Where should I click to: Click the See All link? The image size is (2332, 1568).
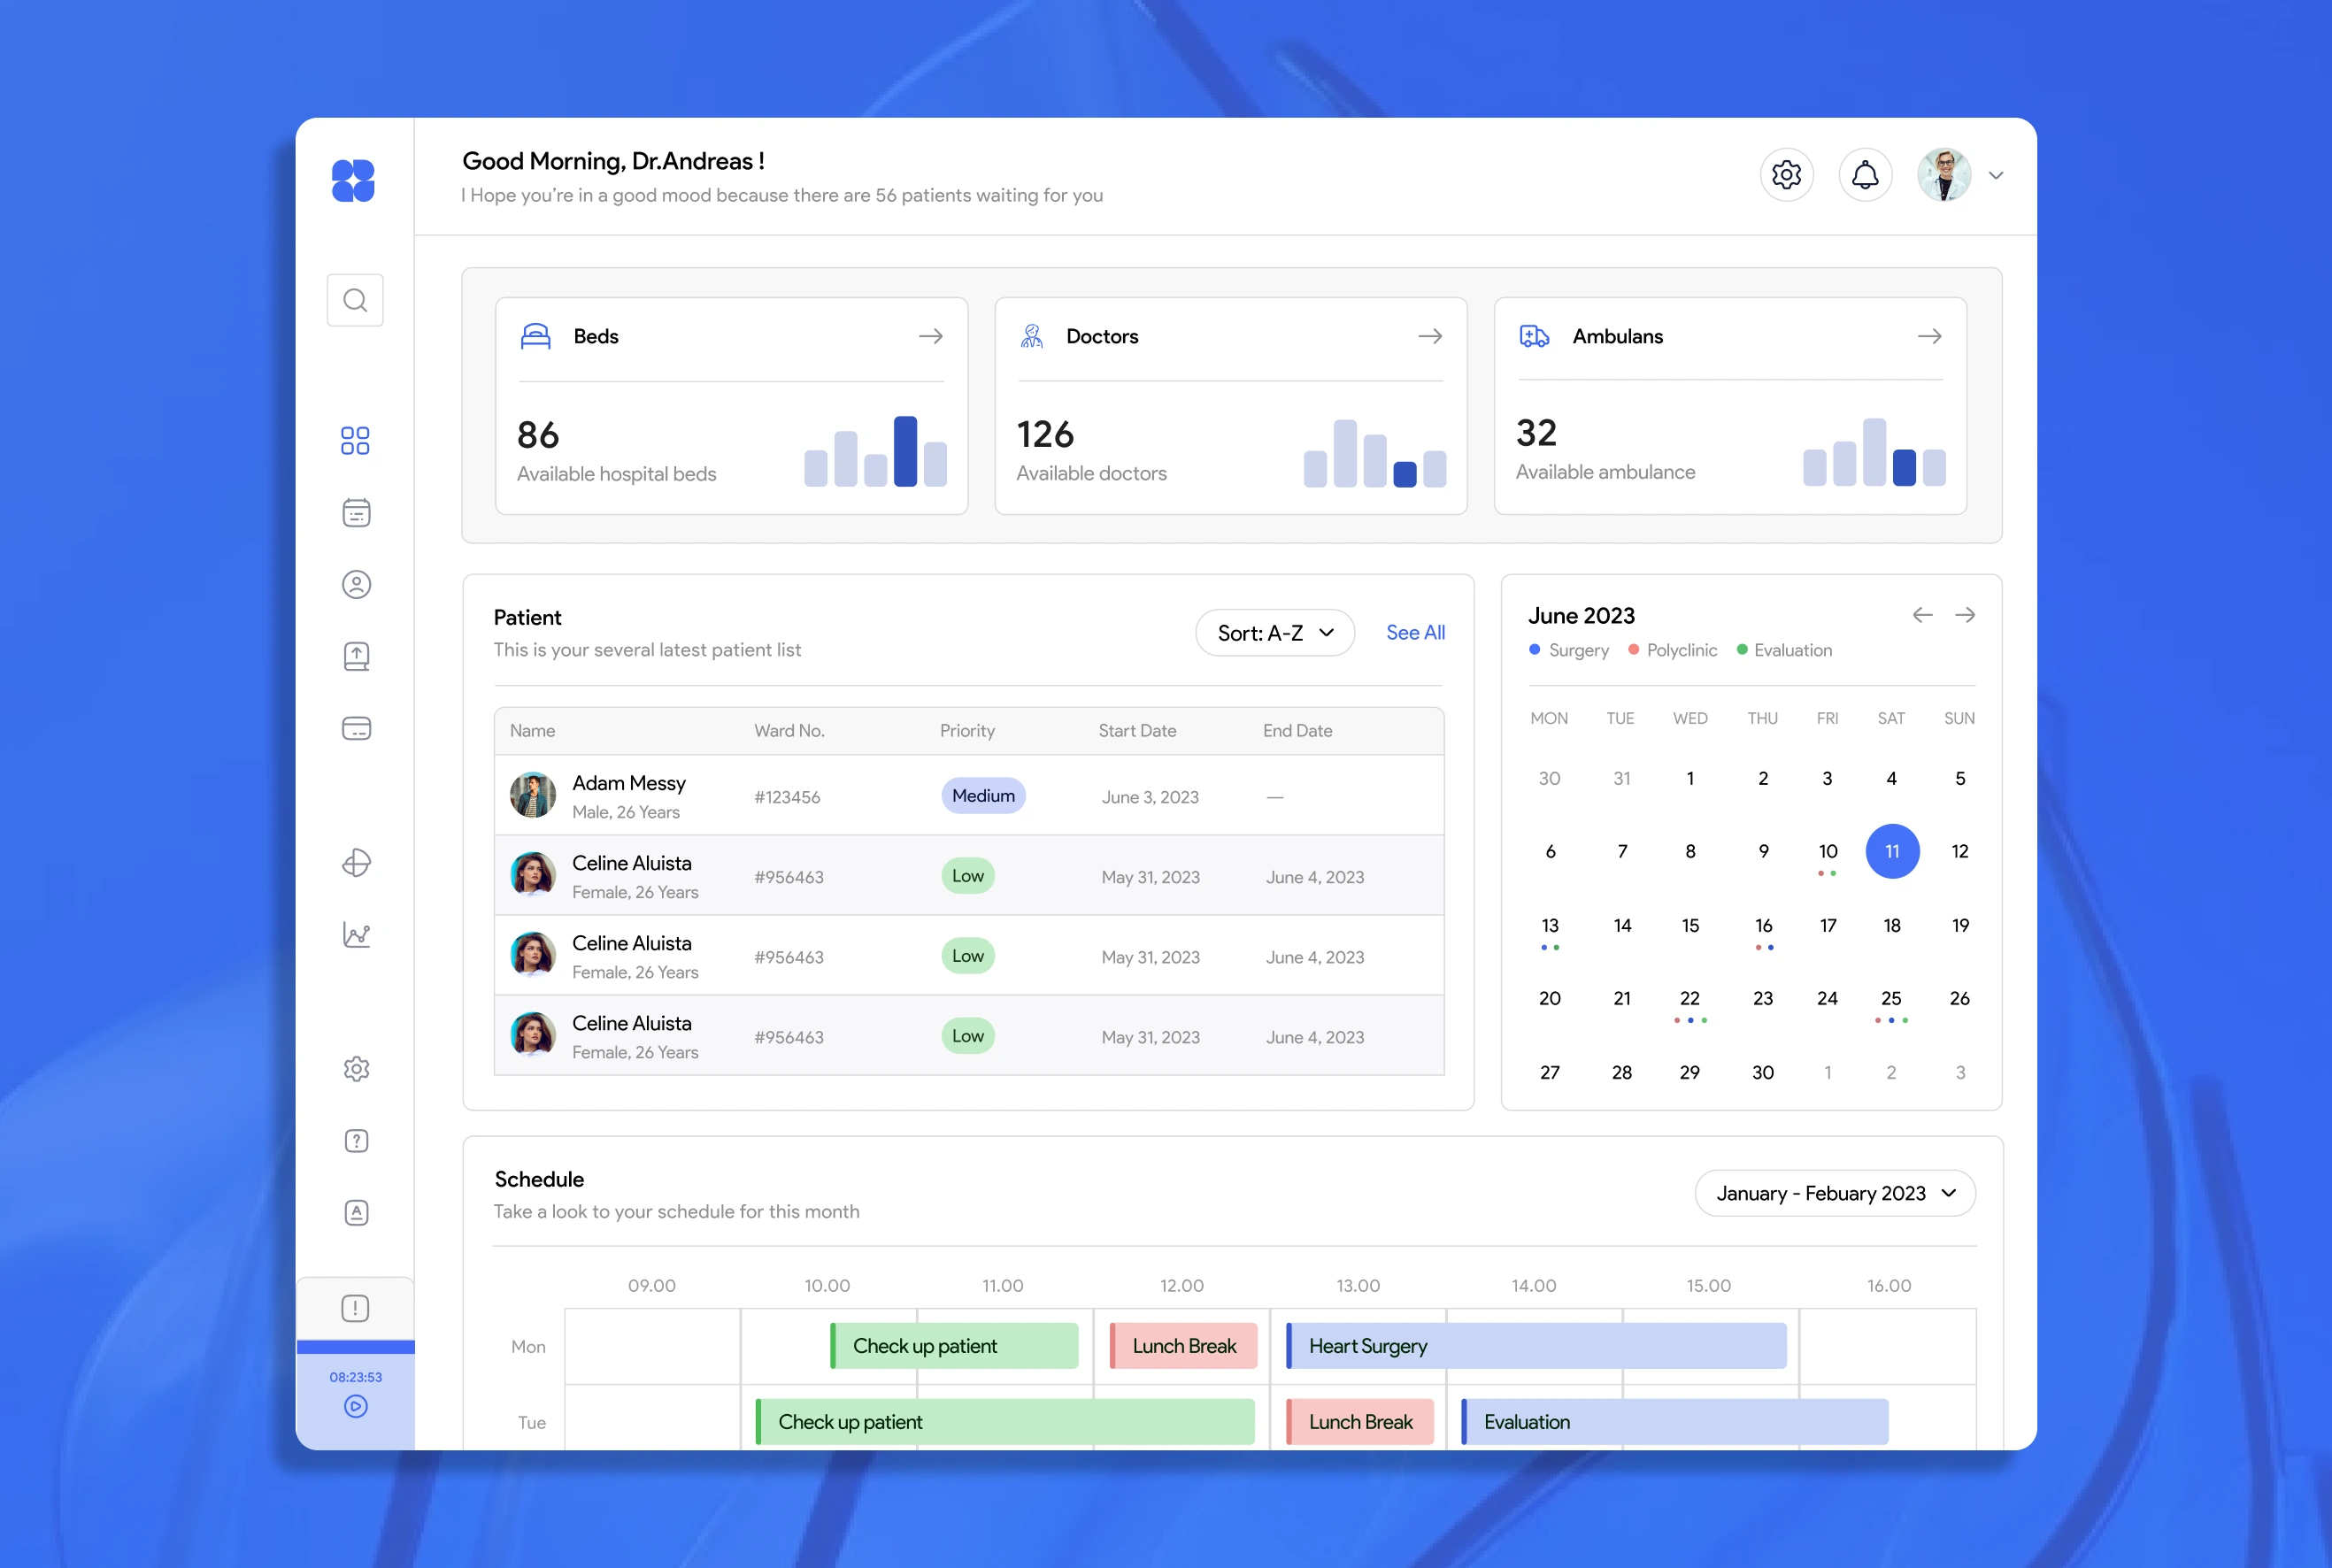tap(1415, 633)
